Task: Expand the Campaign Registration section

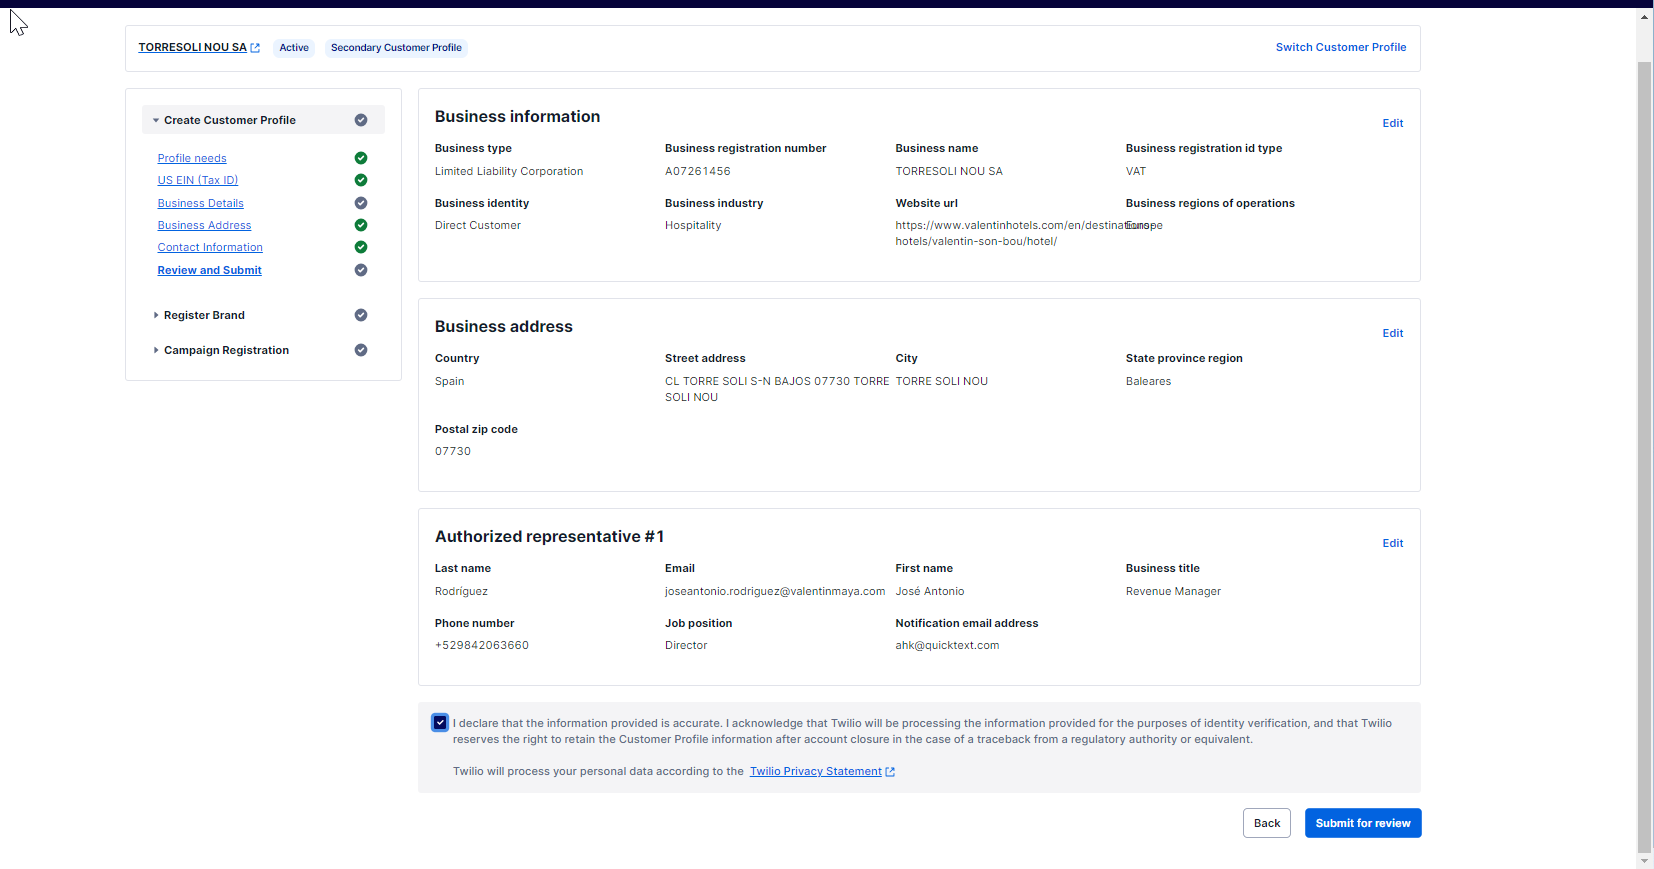Action: point(156,350)
